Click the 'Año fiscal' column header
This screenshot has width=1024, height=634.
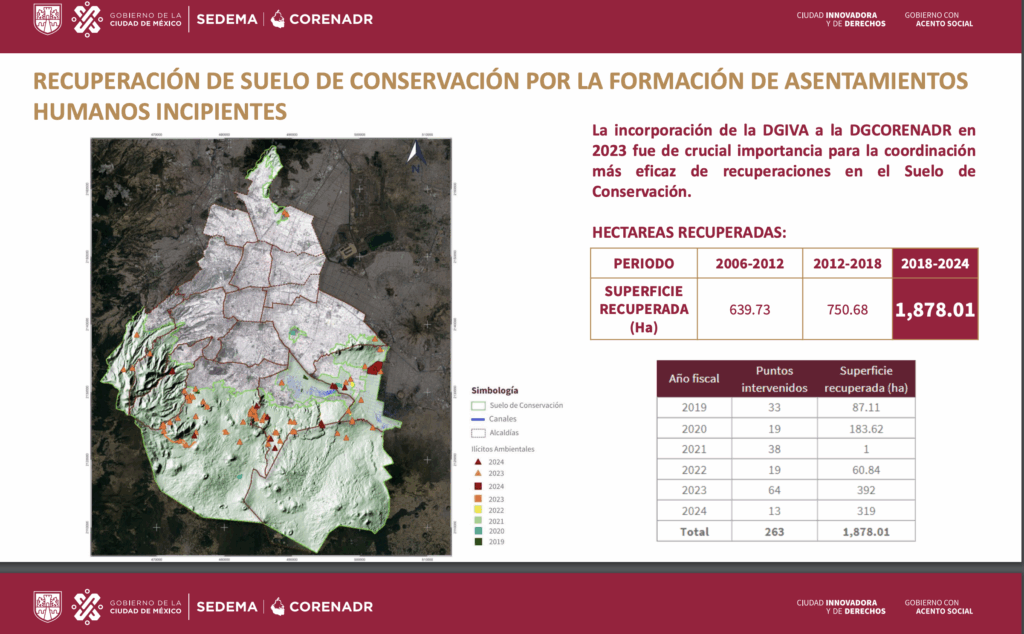coord(692,380)
